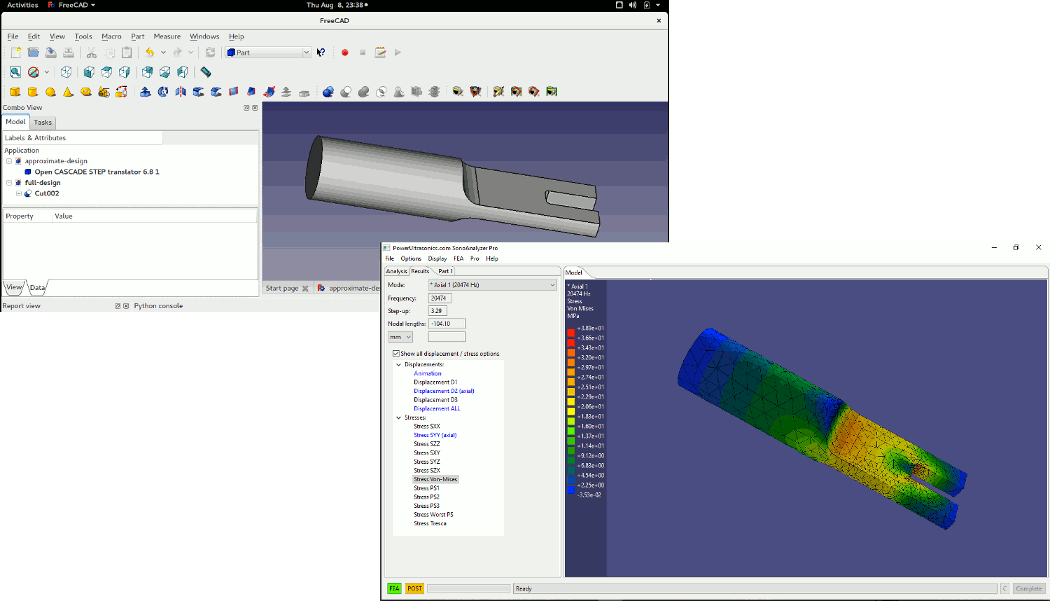Click the Cut boolean icon in Part toolbar
The image size is (1050, 601).
pyautogui.click(x=346, y=92)
